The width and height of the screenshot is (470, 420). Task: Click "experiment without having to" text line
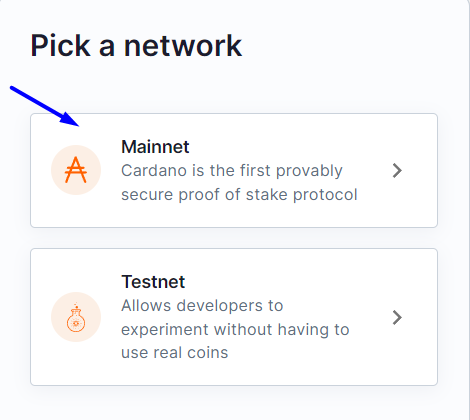(x=235, y=330)
